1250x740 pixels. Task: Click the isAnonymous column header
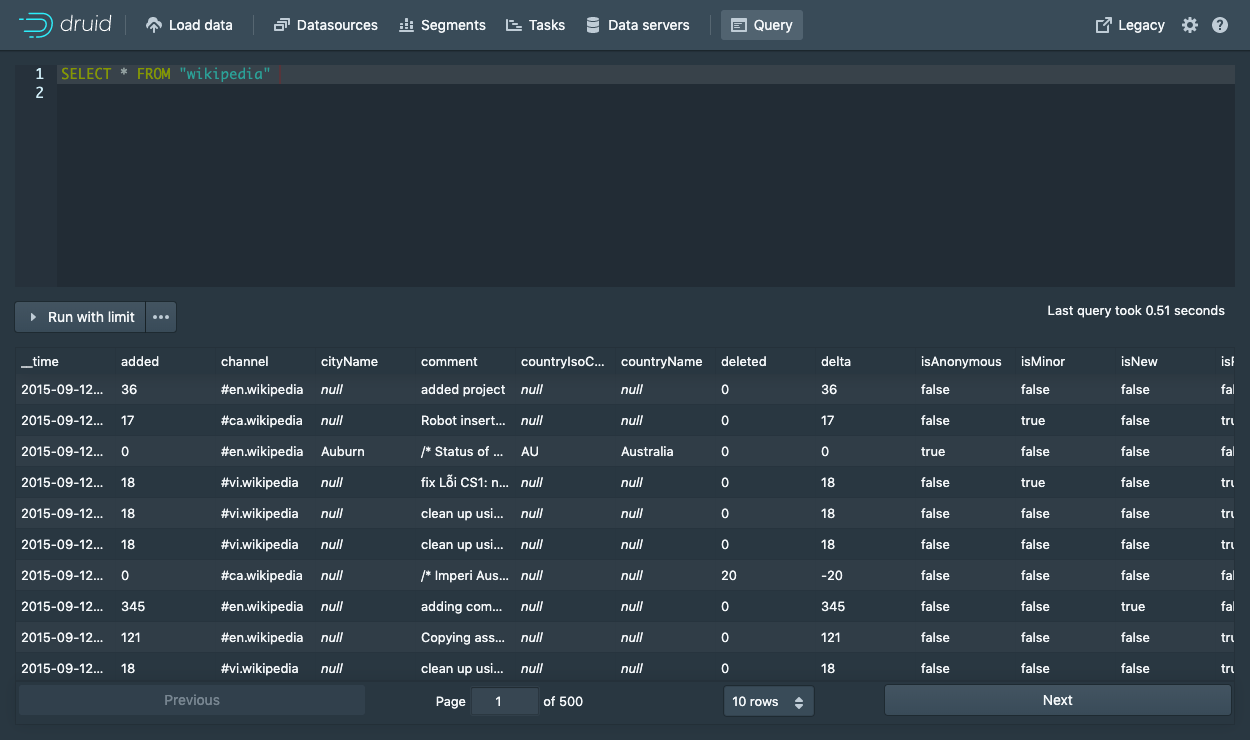pos(960,361)
